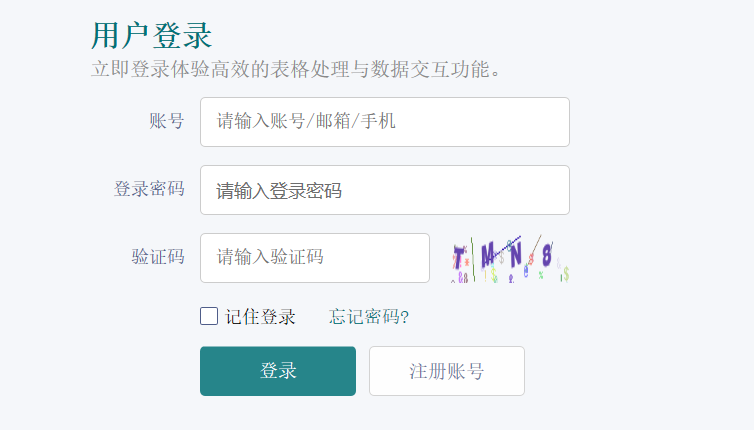Click the digit 8 in the captcha image
754x430 pixels.
547,254
